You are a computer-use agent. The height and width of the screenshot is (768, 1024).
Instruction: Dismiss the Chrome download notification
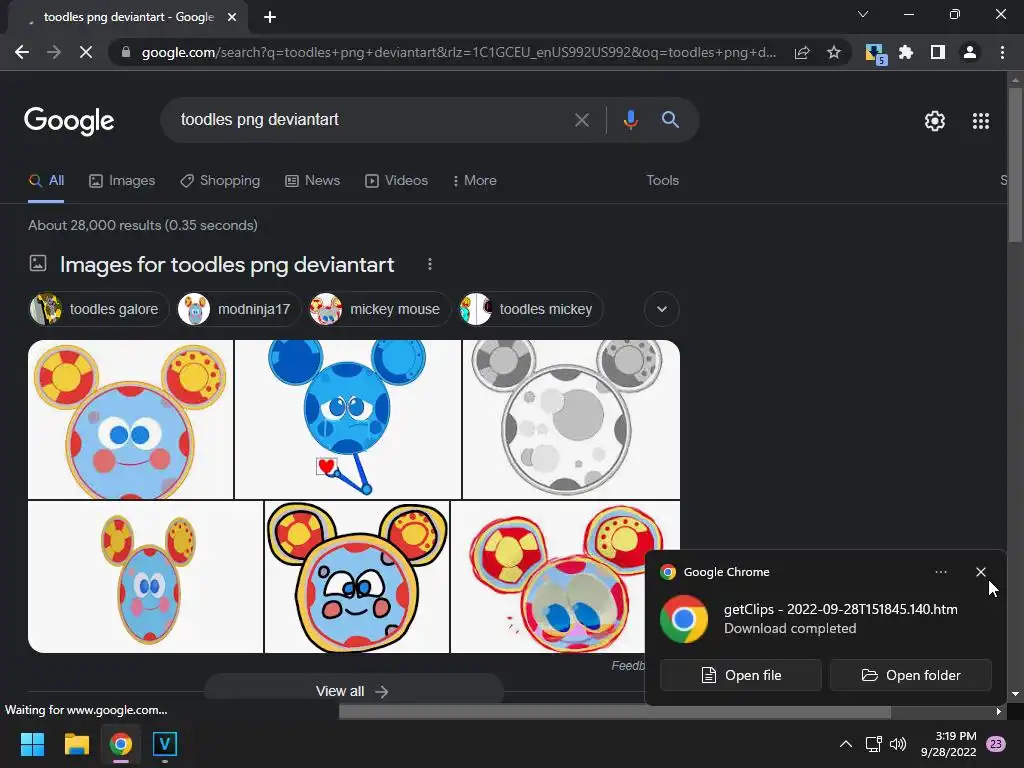pyautogui.click(x=980, y=572)
